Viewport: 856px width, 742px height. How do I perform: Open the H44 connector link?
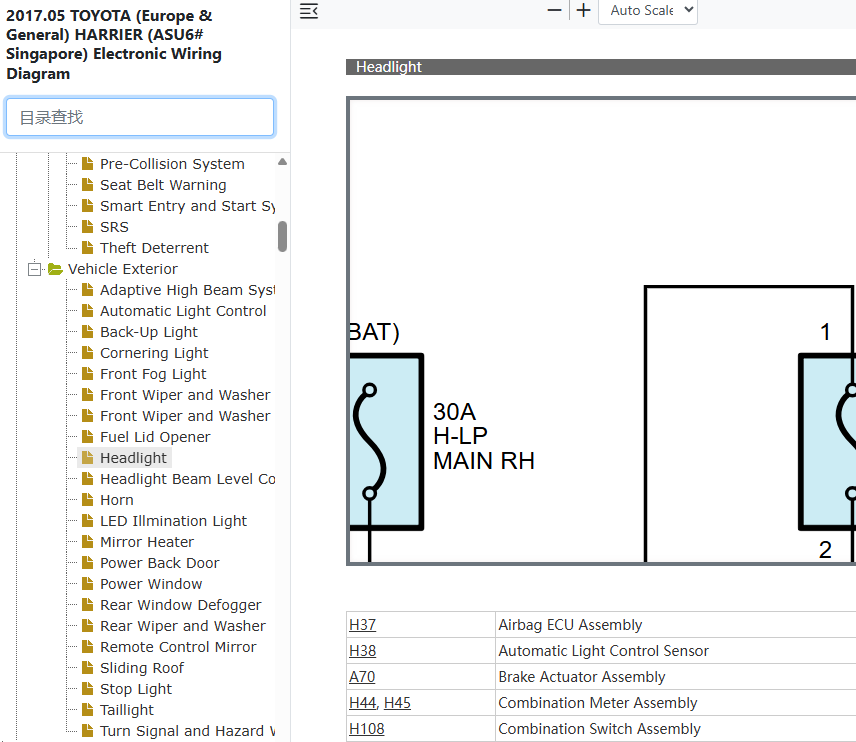point(362,703)
